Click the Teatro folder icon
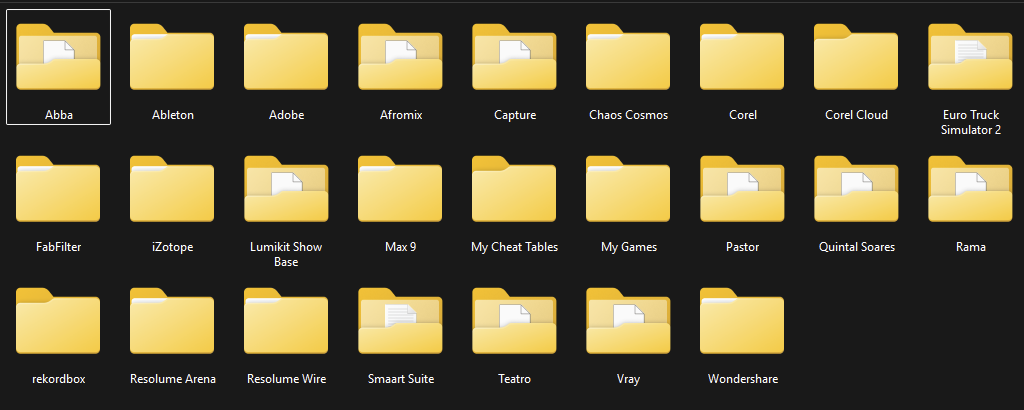Viewport: 1024px width, 410px height. pos(515,321)
